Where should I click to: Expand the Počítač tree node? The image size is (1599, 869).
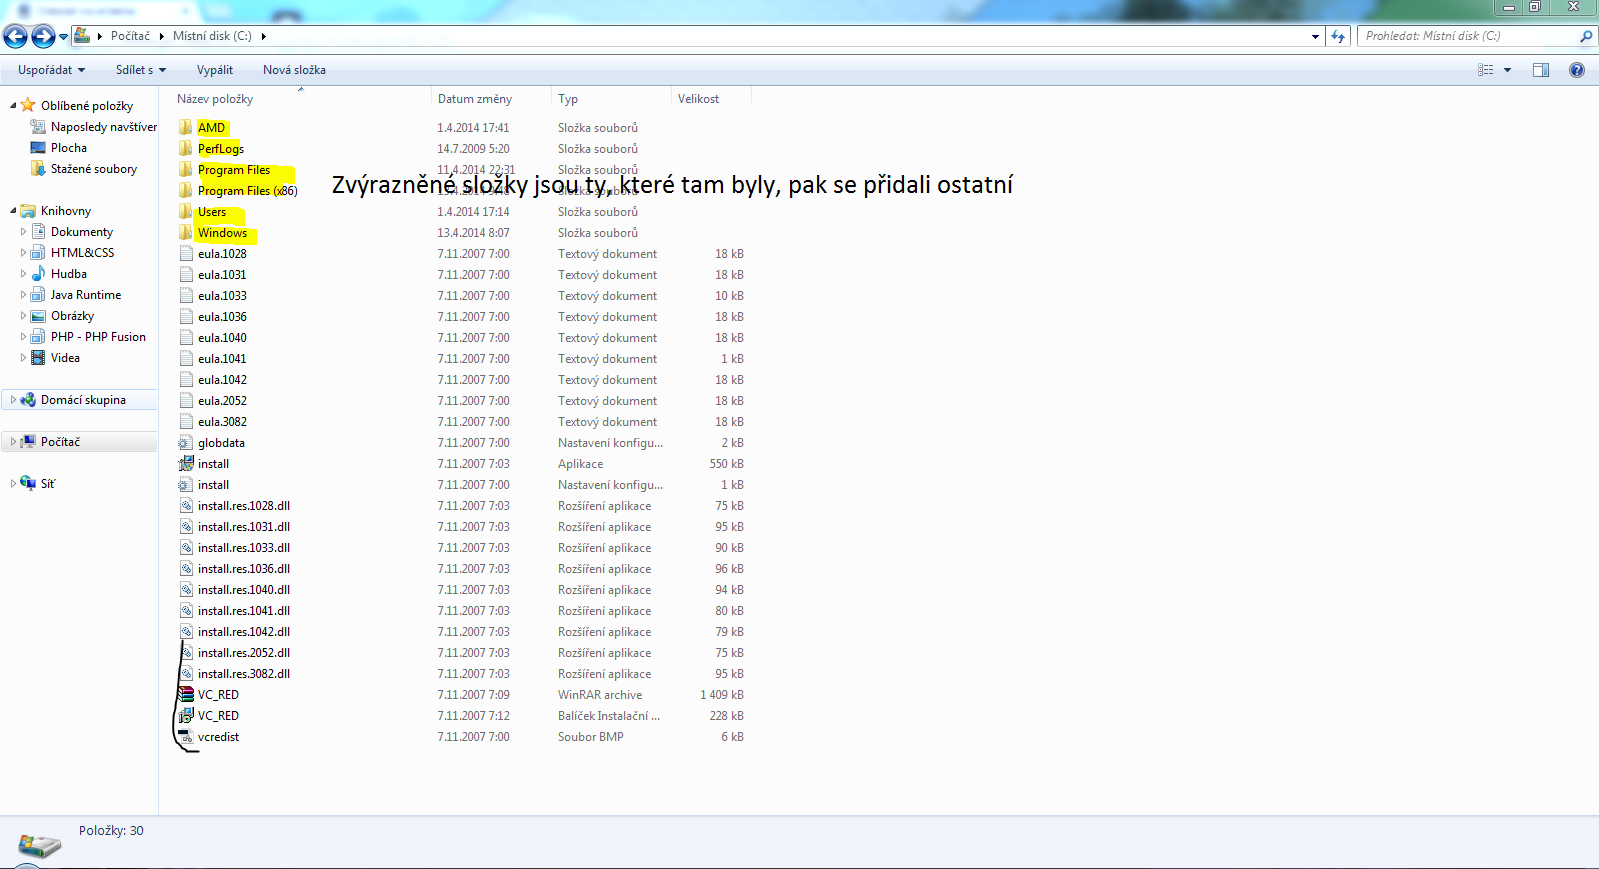click(13, 442)
